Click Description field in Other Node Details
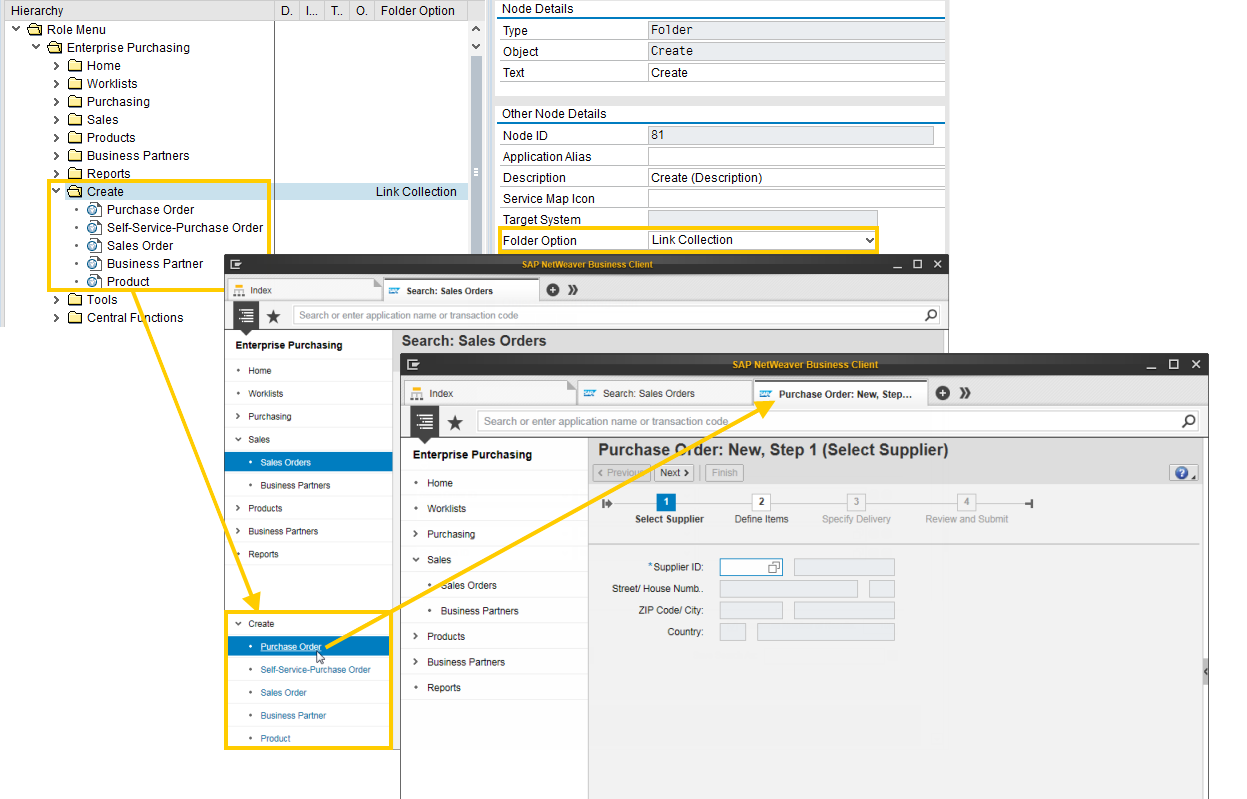Viewport: 1247px width, 799px height. click(795, 178)
